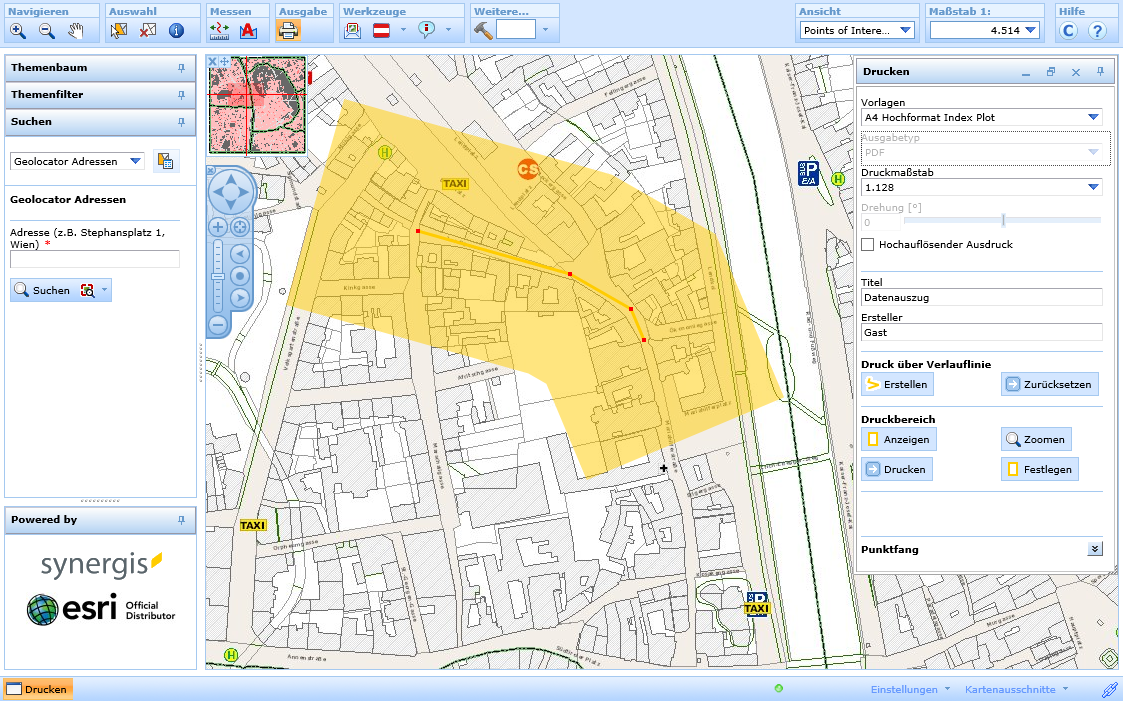Open the Druckmaßstab scale dropdown

1093,187
